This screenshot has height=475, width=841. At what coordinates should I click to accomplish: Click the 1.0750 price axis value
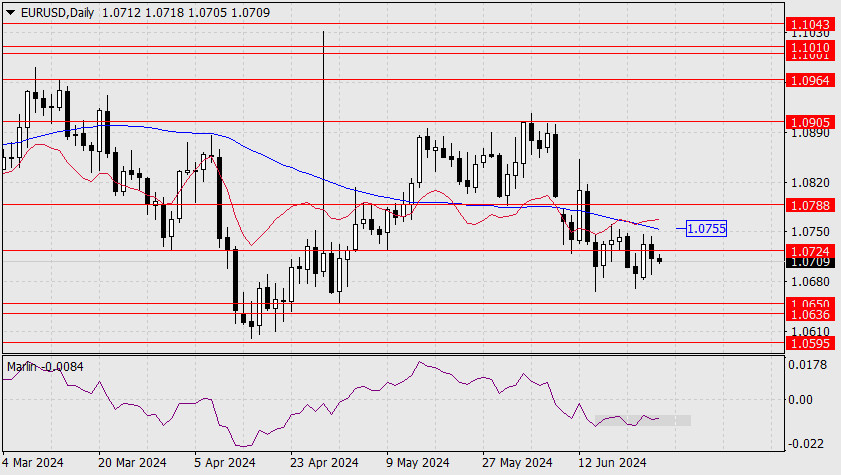(x=810, y=232)
